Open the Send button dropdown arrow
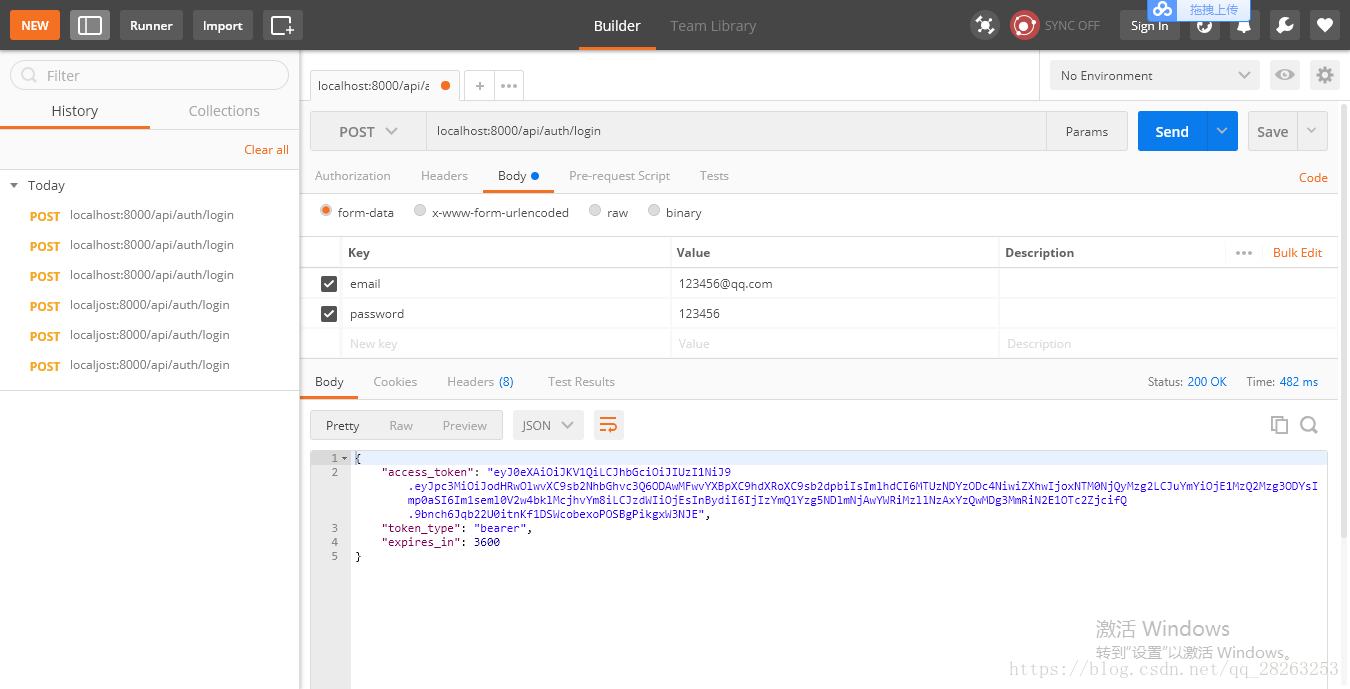This screenshot has width=1350, height=689. pos(1222,131)
